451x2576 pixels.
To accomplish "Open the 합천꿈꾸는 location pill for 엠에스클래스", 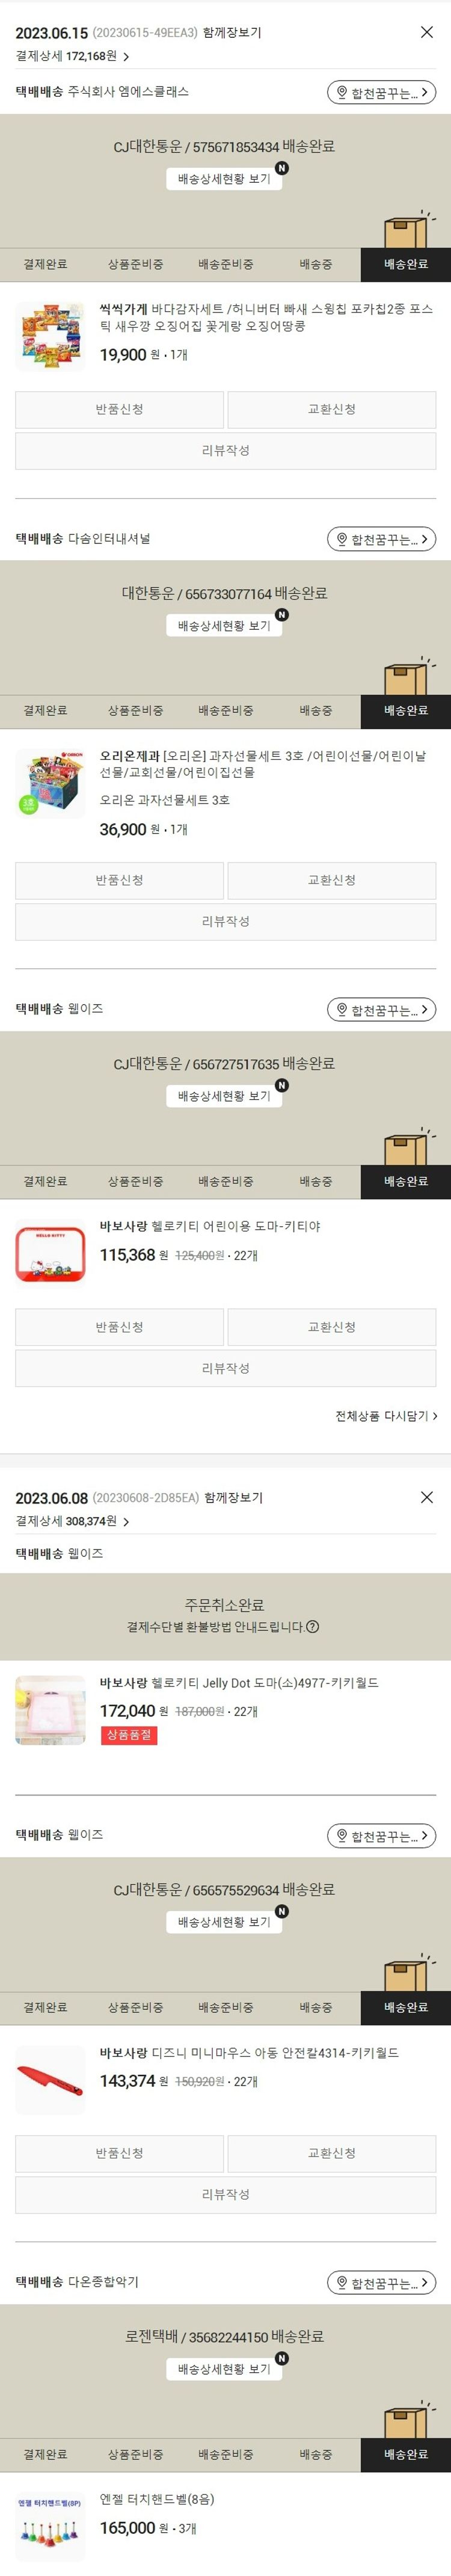I will [x=381, y=93].
